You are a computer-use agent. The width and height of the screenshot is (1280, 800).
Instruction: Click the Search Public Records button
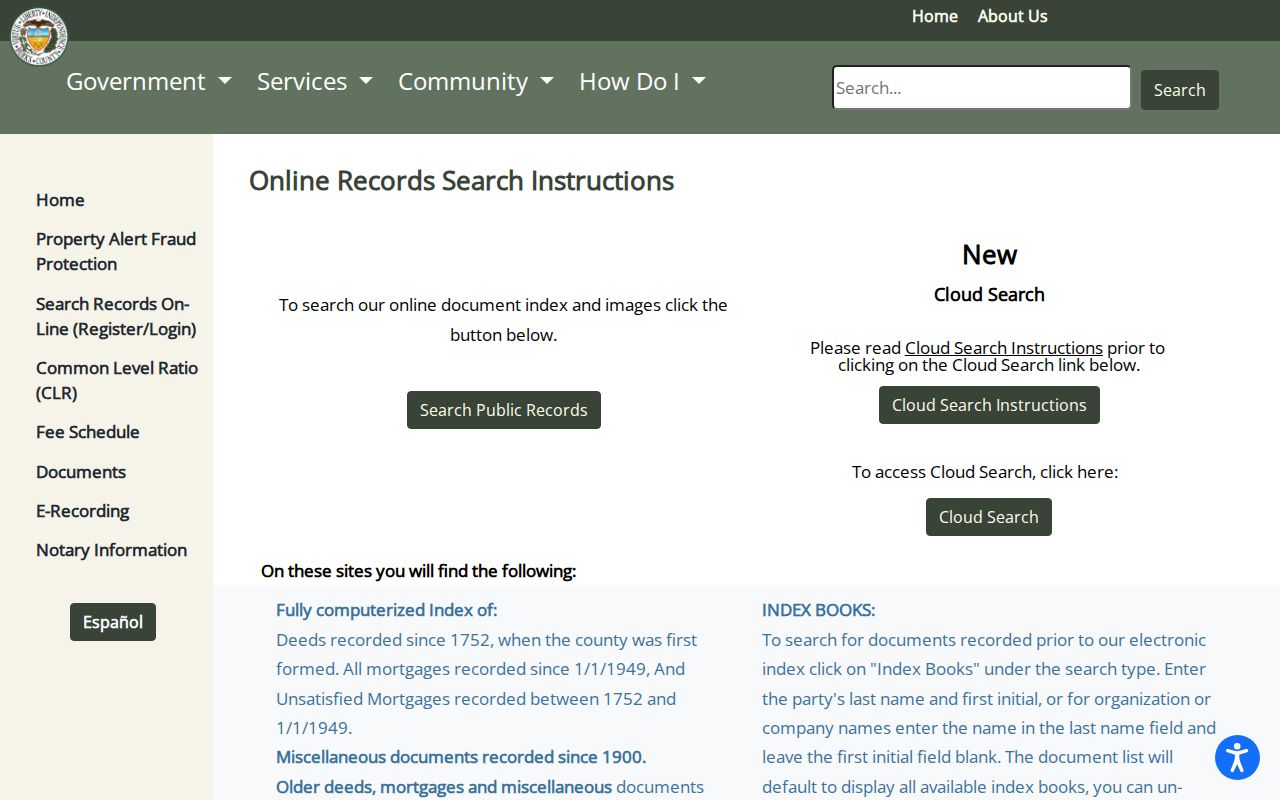[504, 410]
